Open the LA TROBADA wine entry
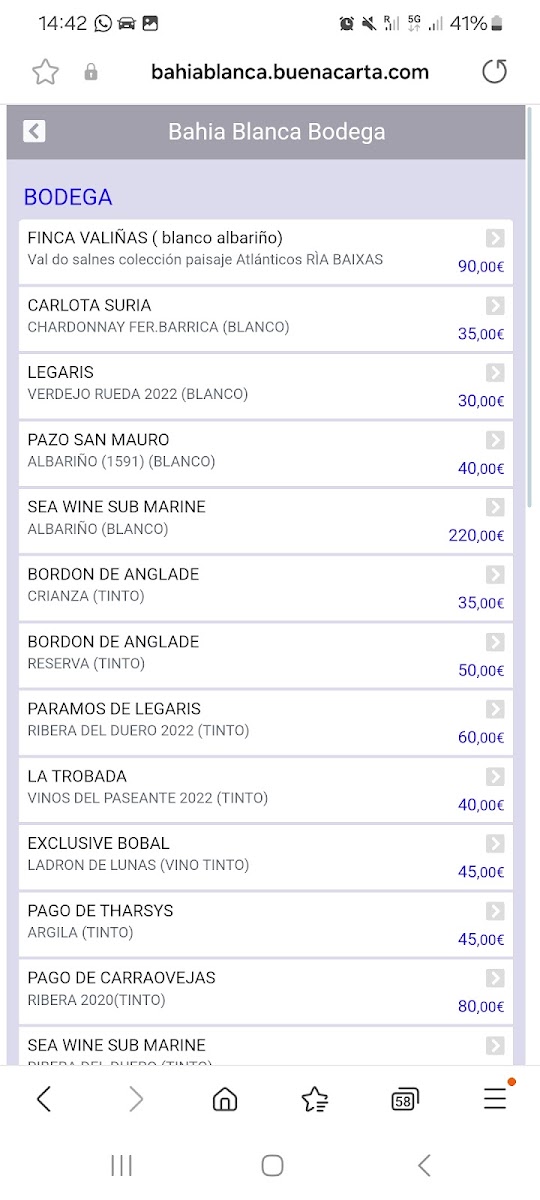Screen dimensions: 540x1200 (266, 789)
